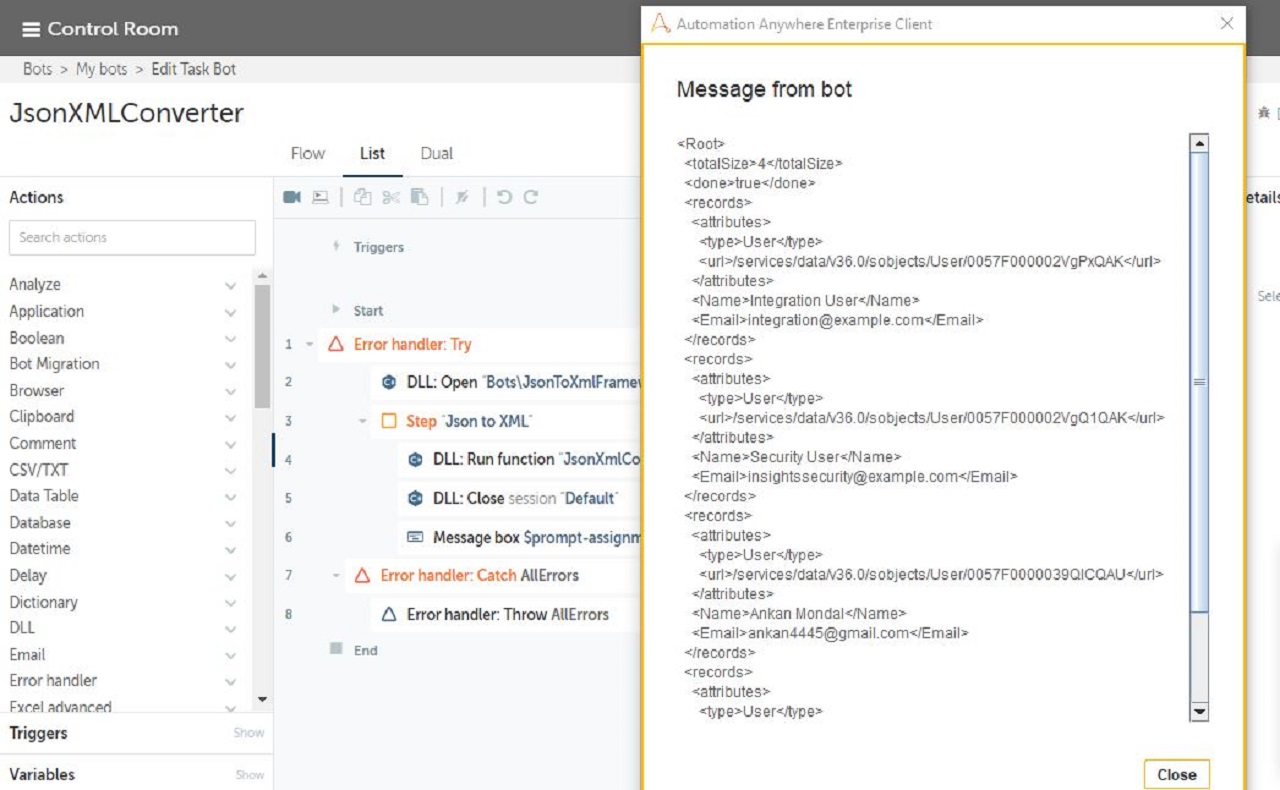Click the message dialog scrollbar up arrow
1280x790 pixels.
[x=1199, y=143]
